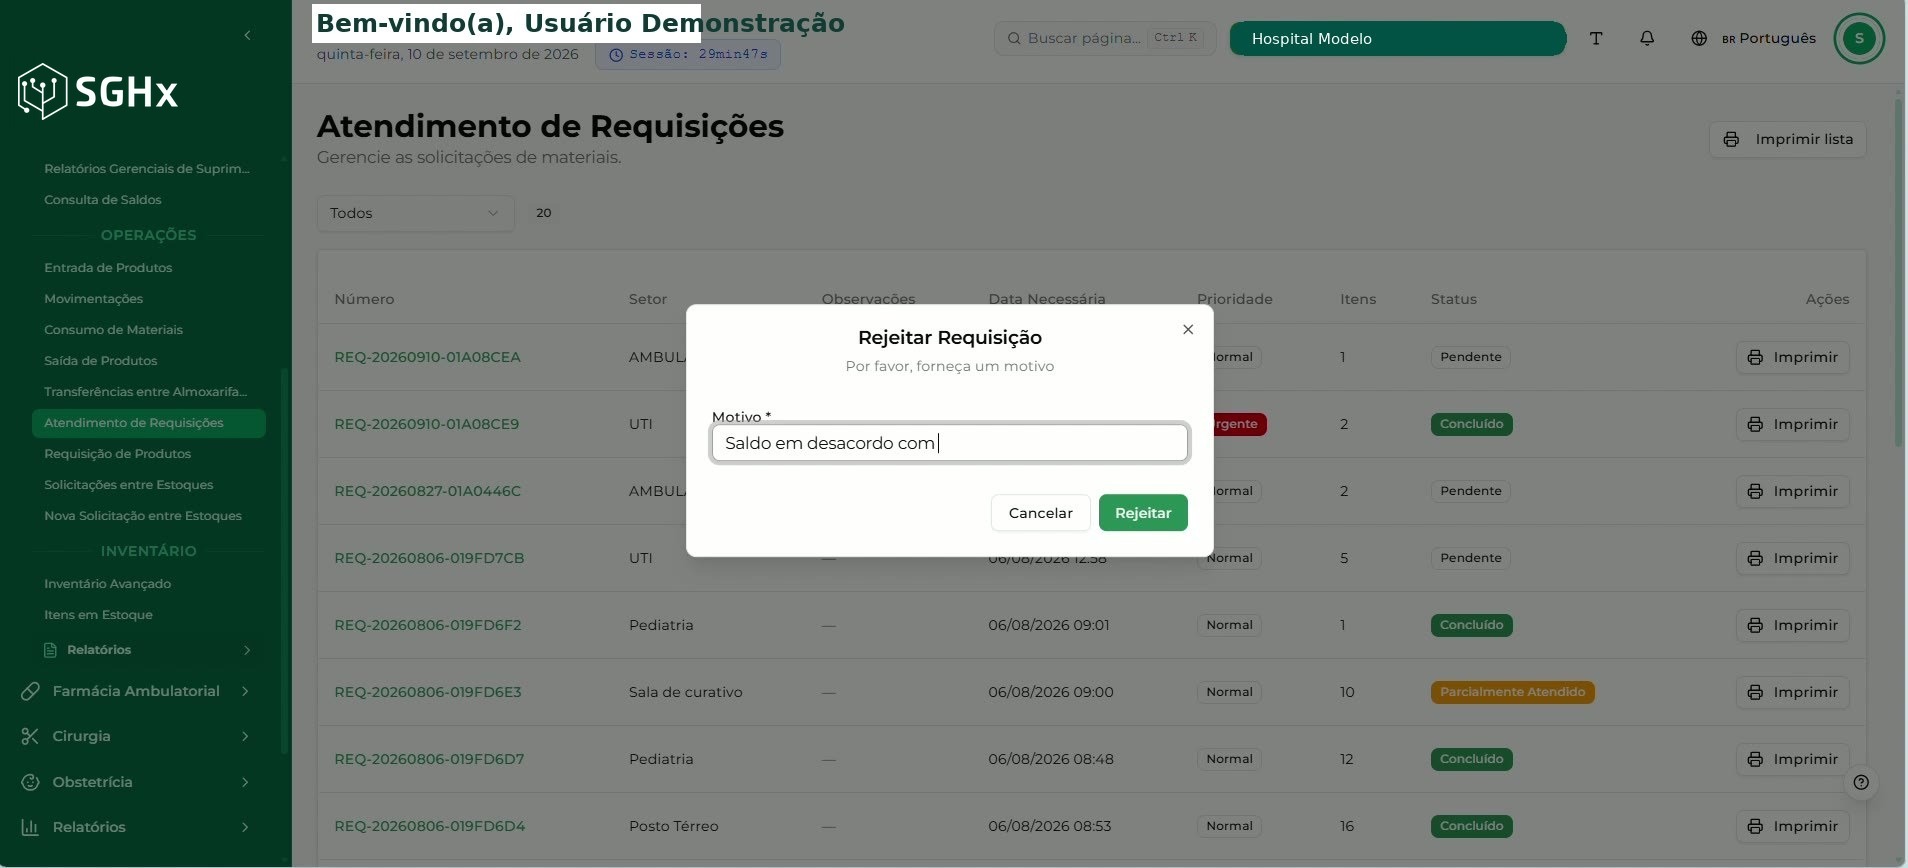Close the Rejeitar Requisição dialog

(1188, 329)
